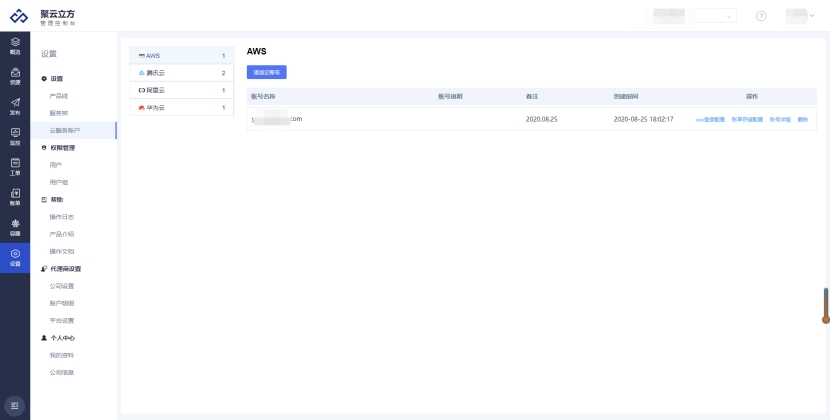
Task: Open 公司信息 under 个人中心
Action: pyautogui.click(x=62, y=372)
